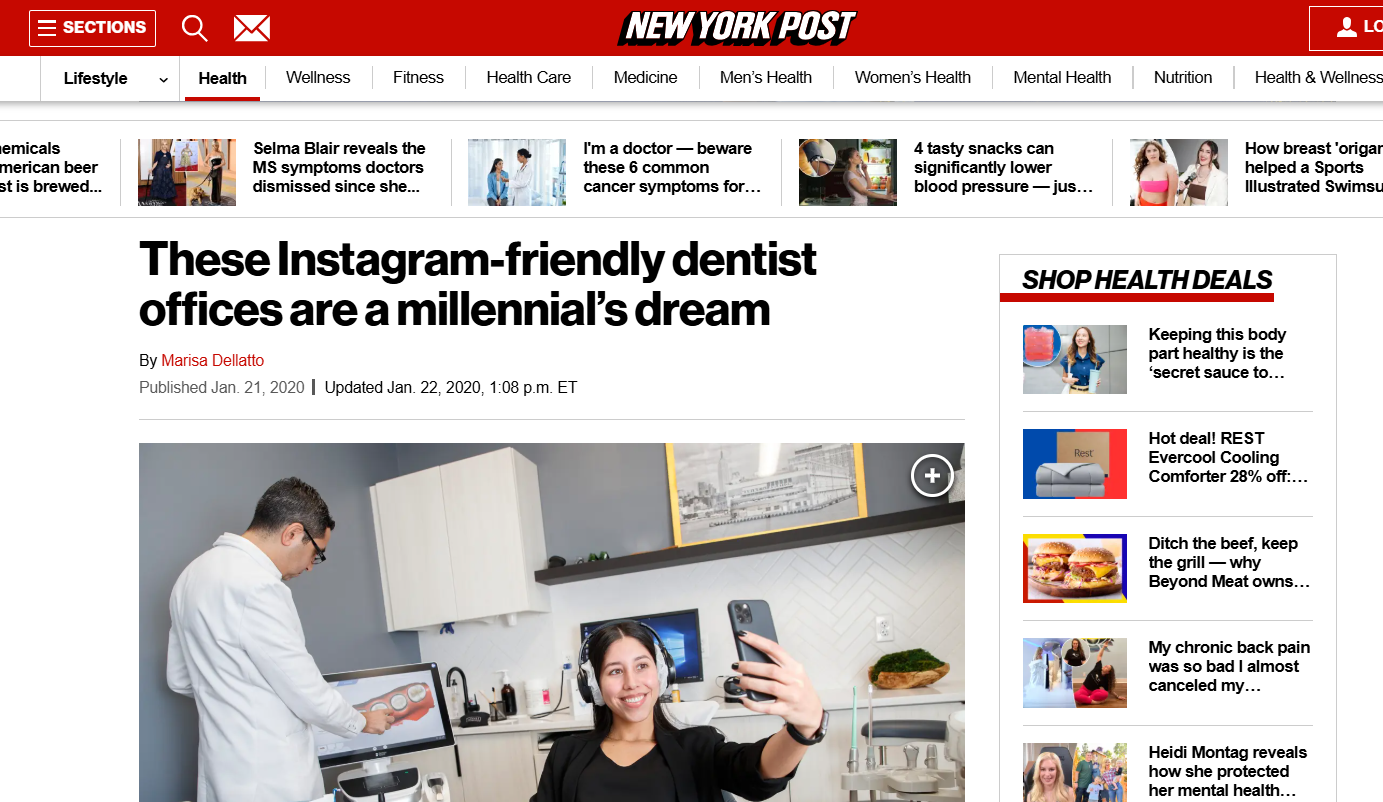The width and height of the screenshot is (1383, 802).
Task: Click the doctor cancer symptoms thumbnail
Action: point(517,172)
